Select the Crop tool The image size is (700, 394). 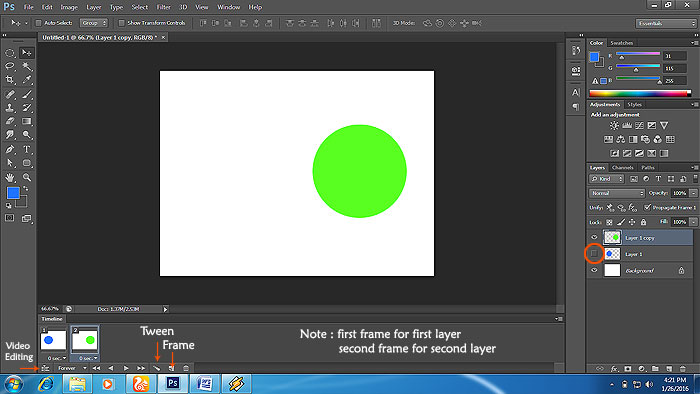[10, 80]
